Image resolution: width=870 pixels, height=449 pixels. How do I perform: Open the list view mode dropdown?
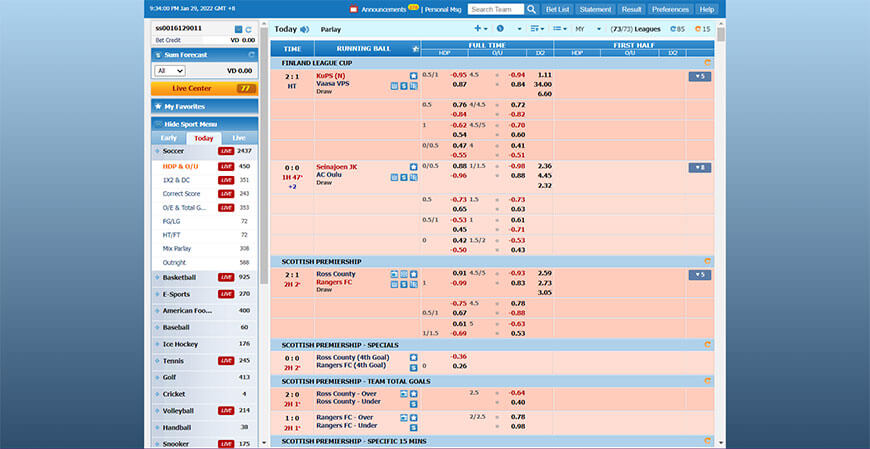(x=560, y=29)
